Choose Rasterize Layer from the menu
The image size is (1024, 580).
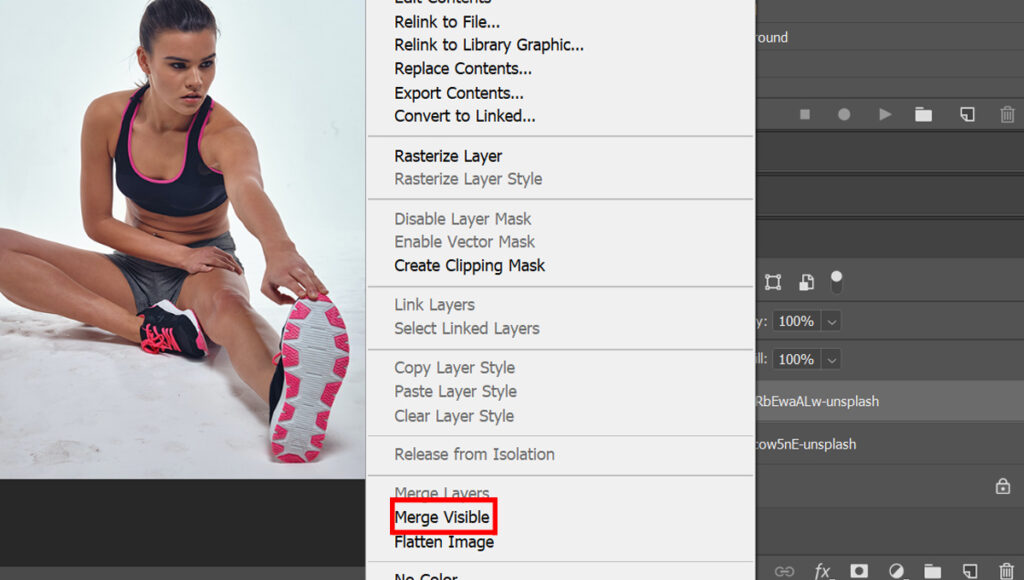[x=448, y=156]
